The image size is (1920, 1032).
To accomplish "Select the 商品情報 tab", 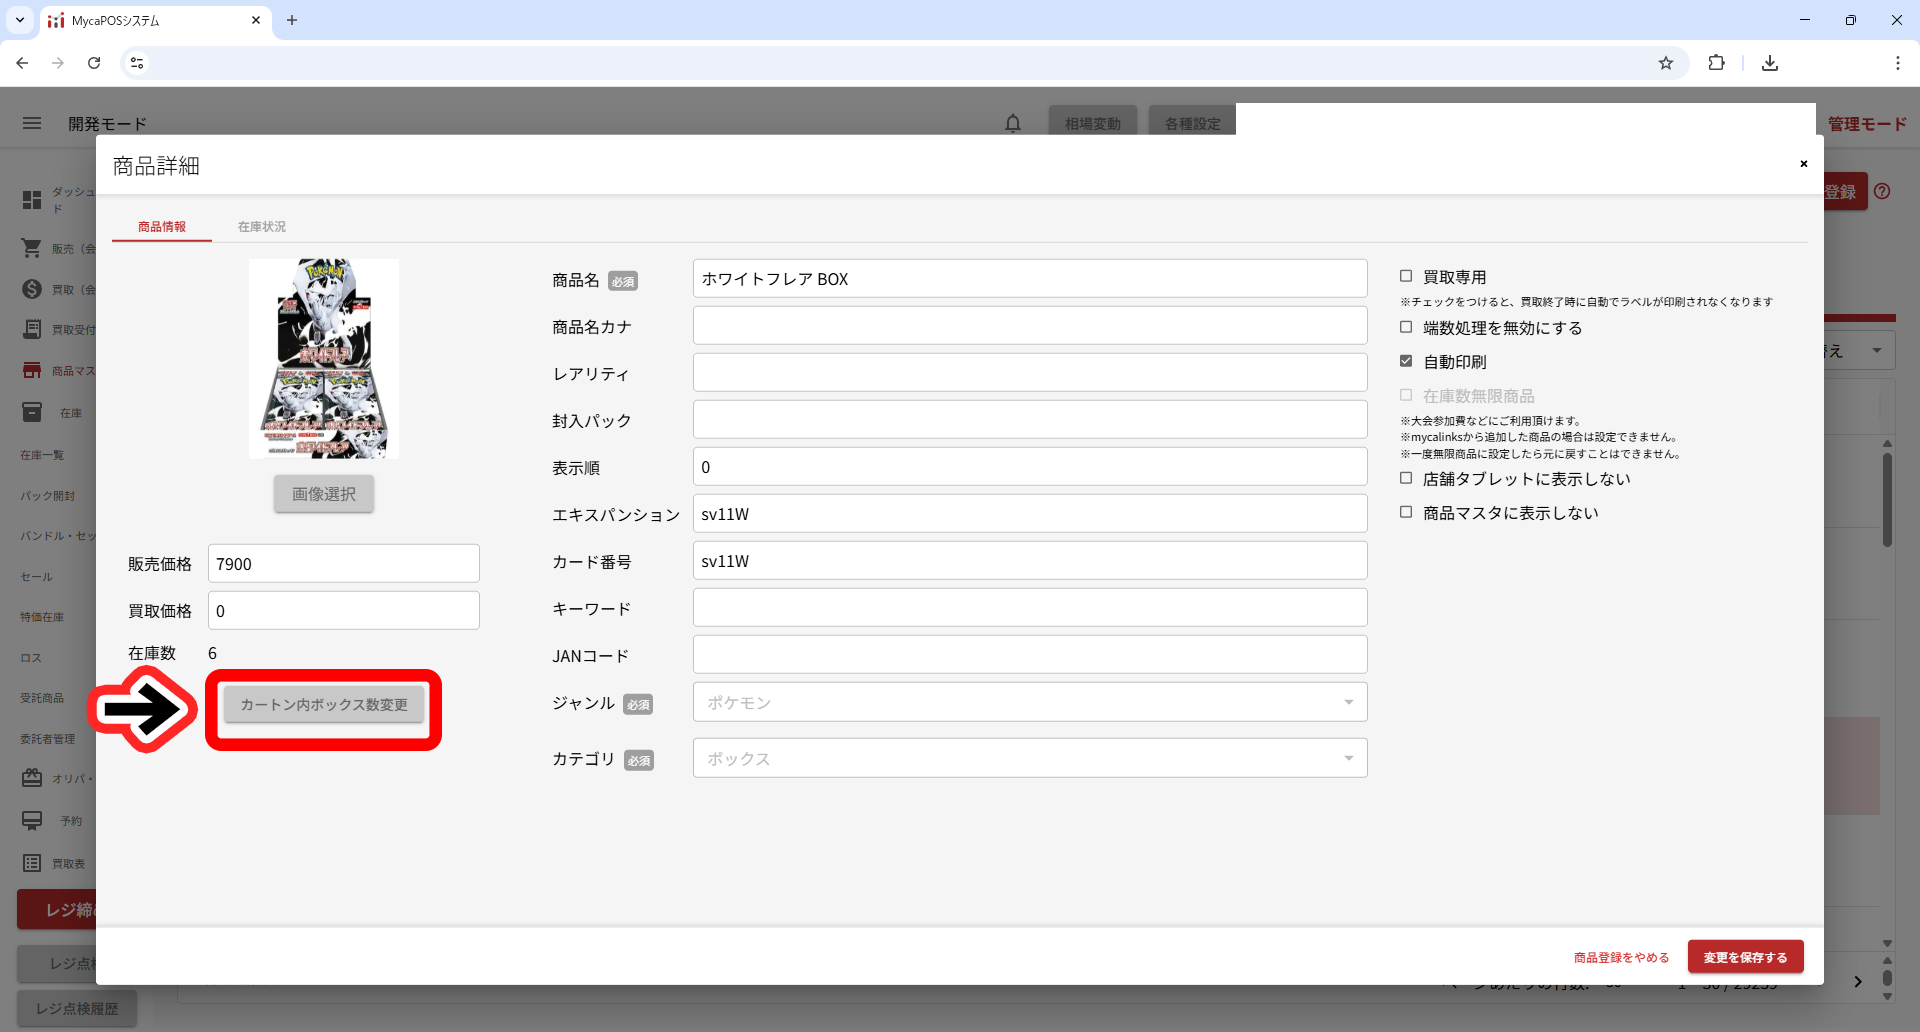I will [x=162, y=227].
